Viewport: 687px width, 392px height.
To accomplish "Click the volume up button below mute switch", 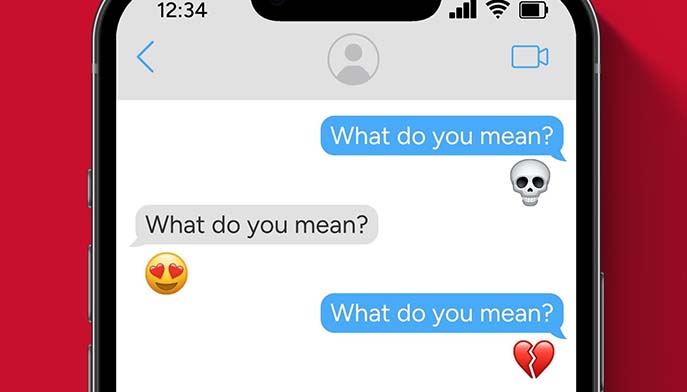I will coord(90,284).
